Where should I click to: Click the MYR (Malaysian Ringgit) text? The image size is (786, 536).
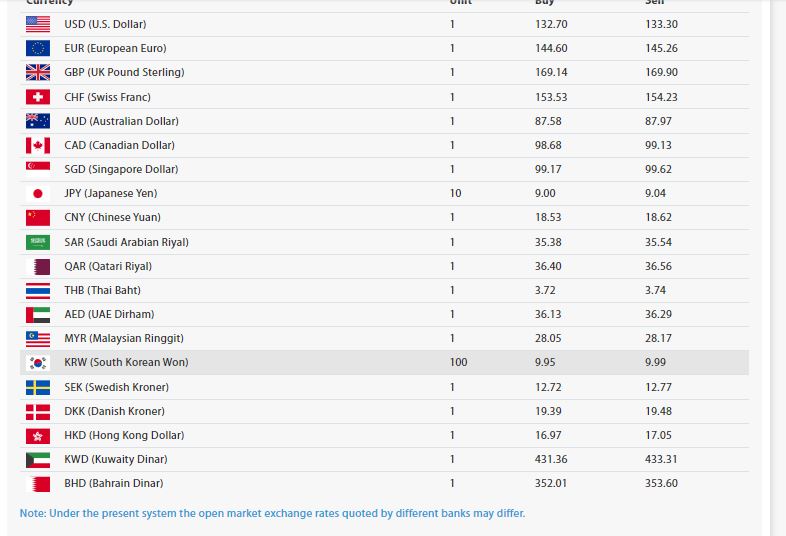(x=124, y=338)
